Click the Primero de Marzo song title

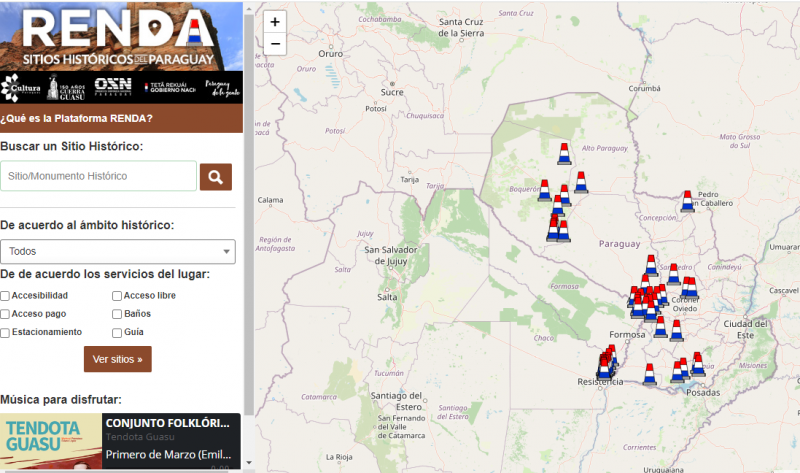tap(168, 454)
